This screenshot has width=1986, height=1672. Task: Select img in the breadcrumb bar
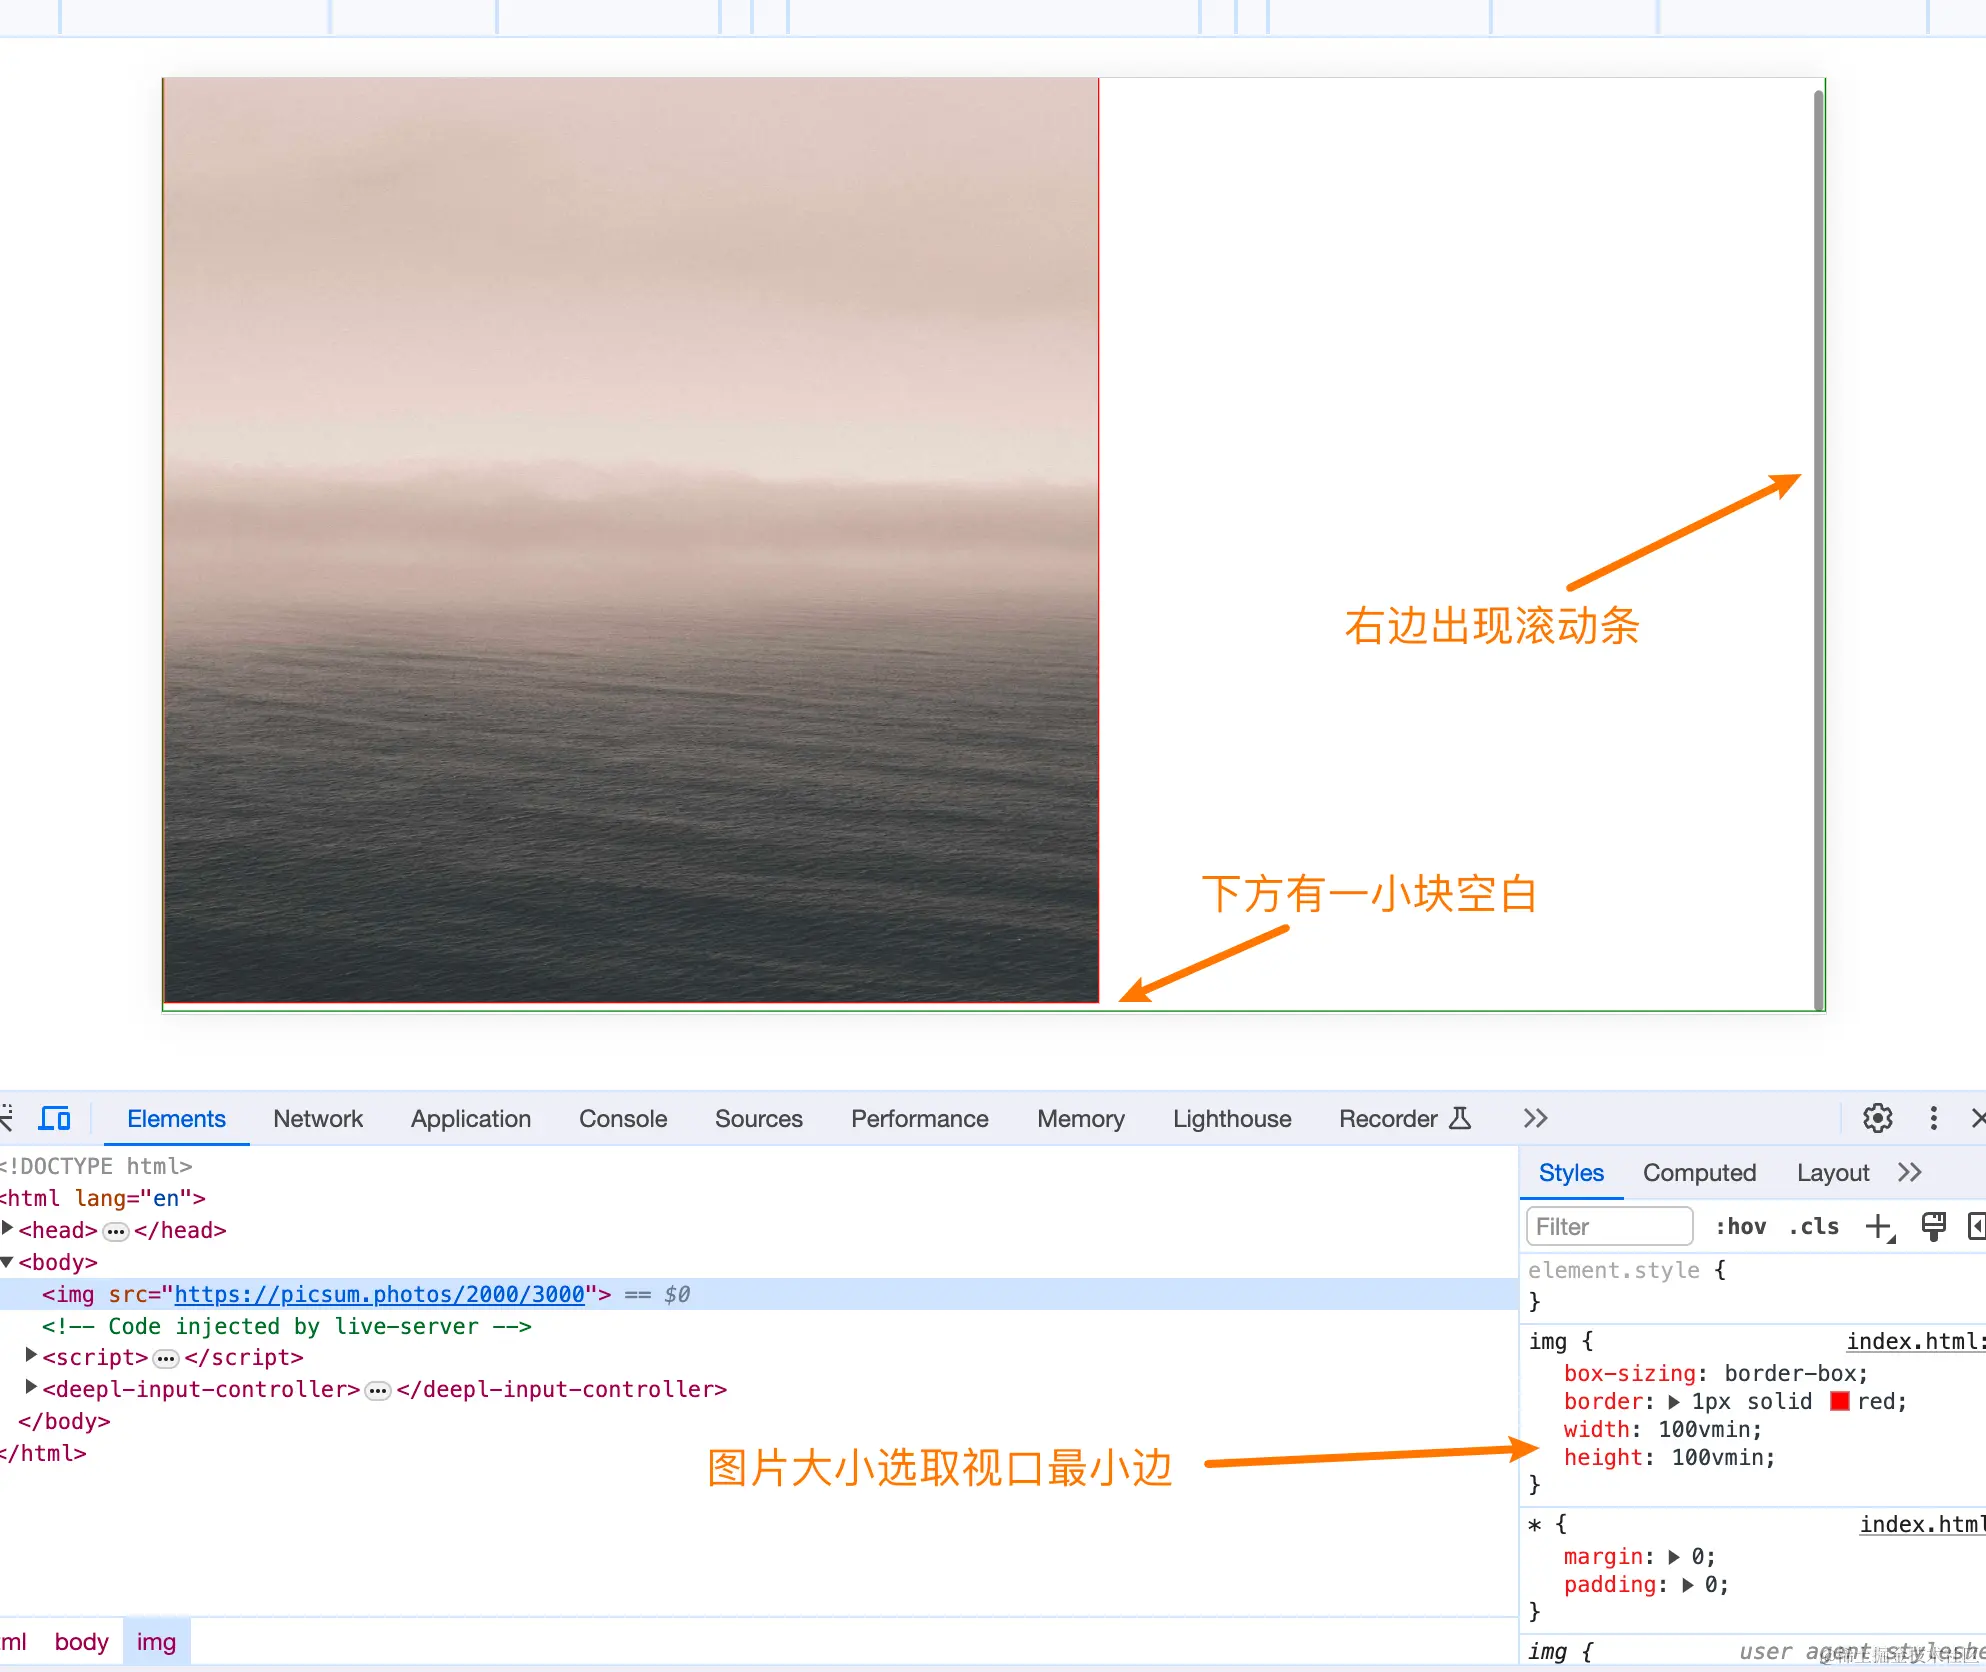(x=156, y=1641)
